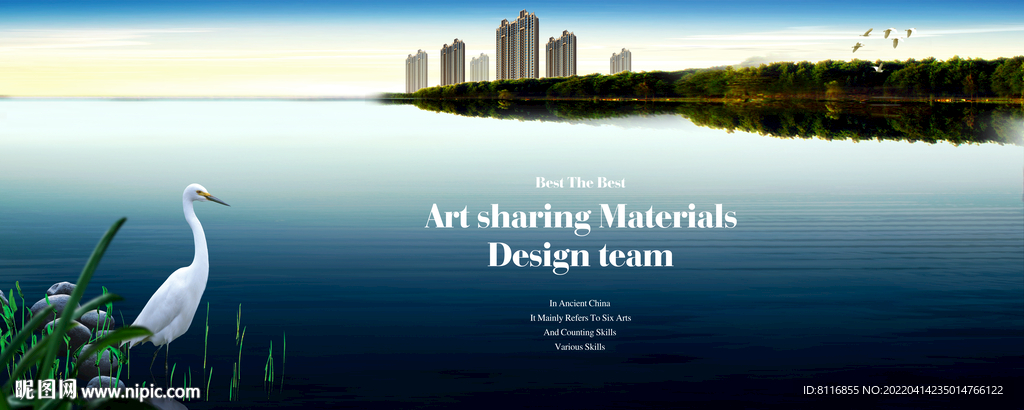
Task: Click the 'Design team' heading text
Action: (580, 256)
